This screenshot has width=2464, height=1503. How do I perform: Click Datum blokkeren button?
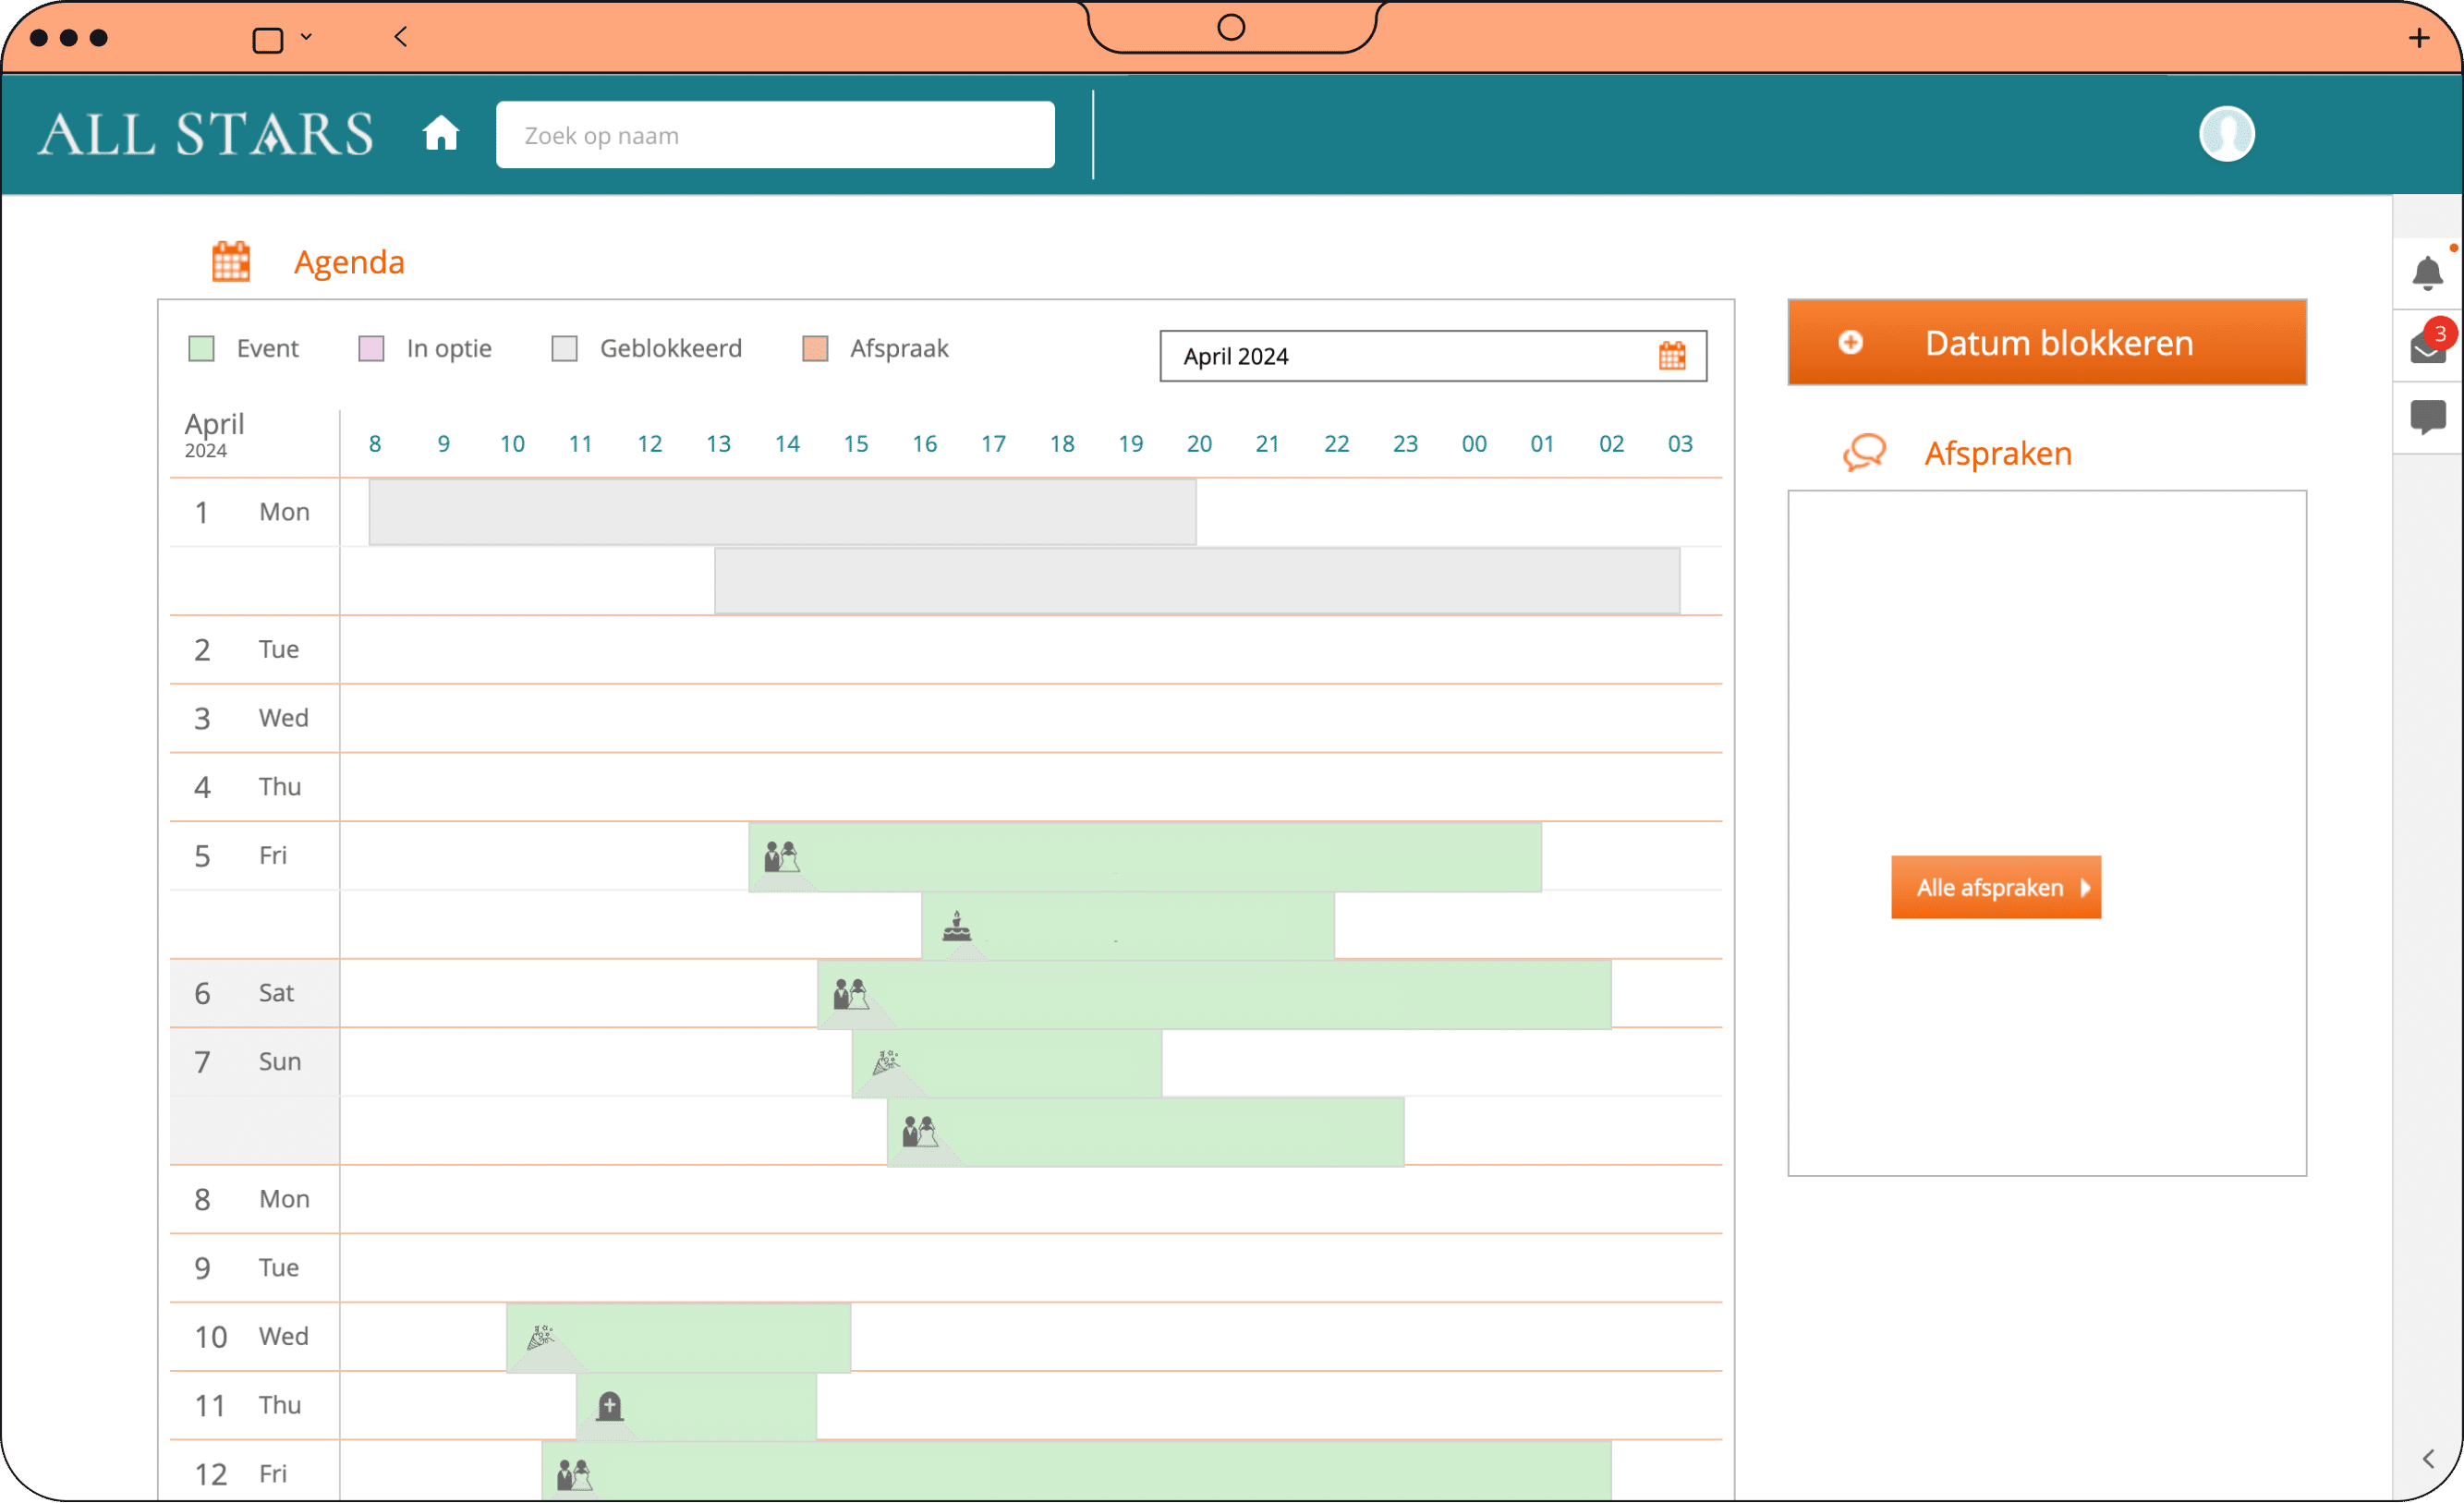pyautogui.click(x=2046, y=343)
